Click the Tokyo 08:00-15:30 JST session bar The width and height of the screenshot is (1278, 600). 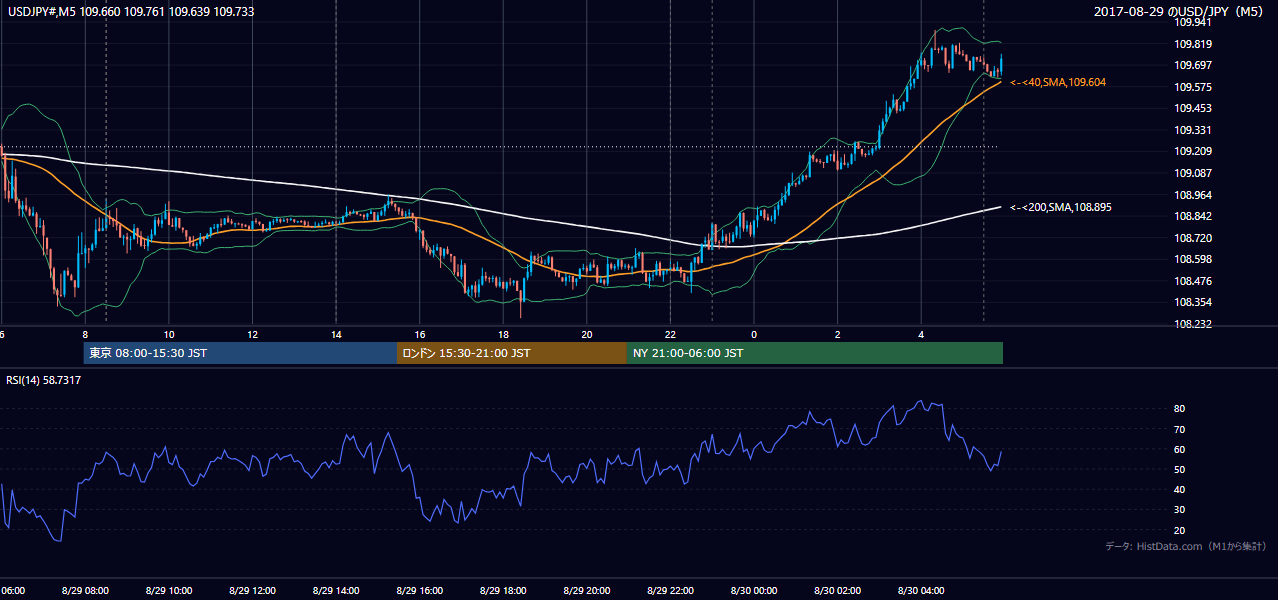click(x=240, y=353)
